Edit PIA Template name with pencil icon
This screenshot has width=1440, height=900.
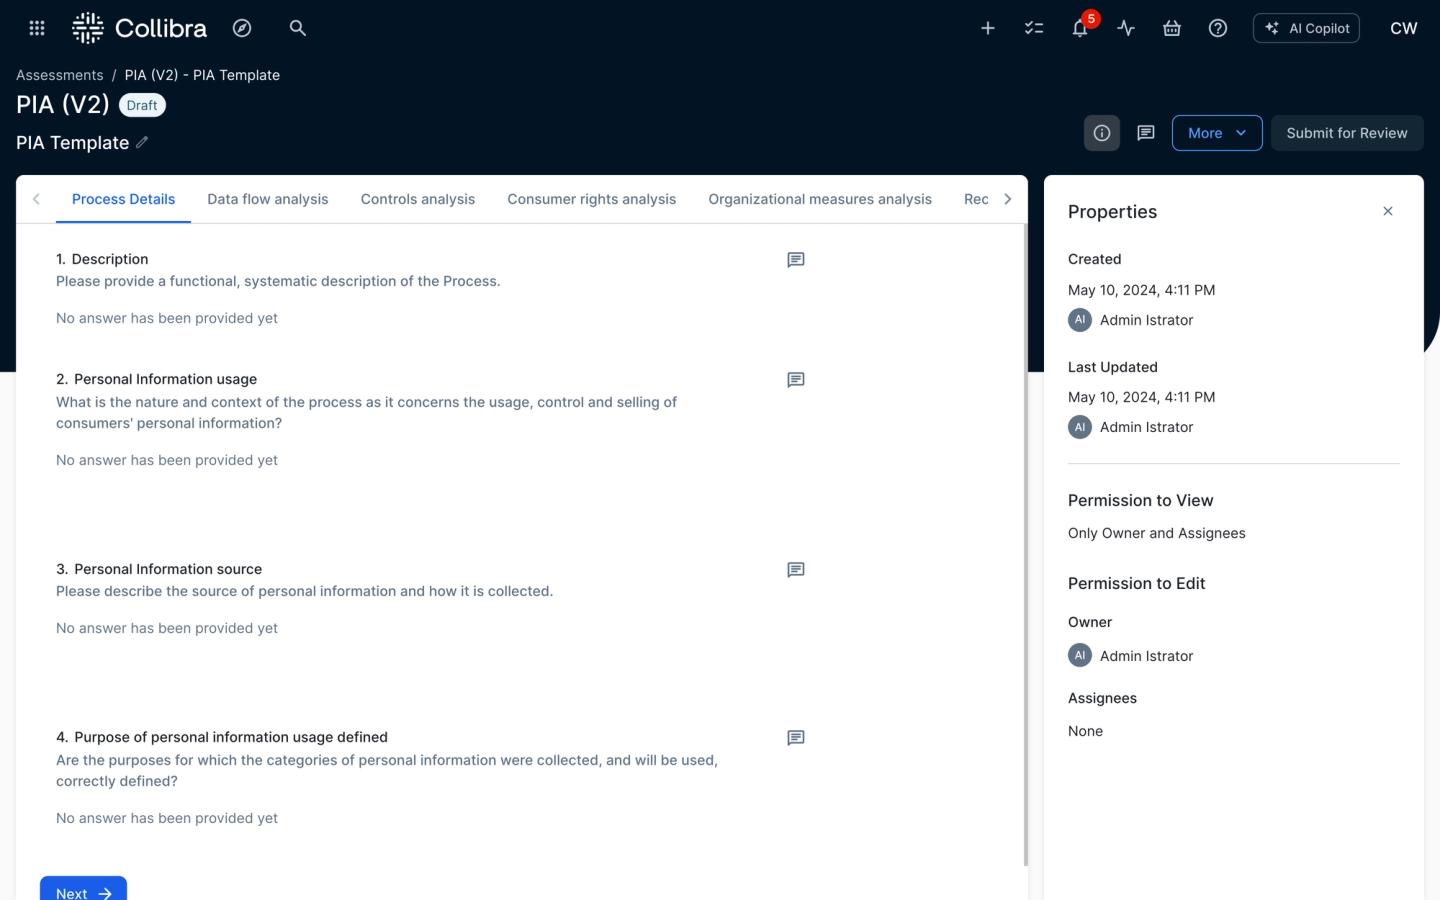pyautogui.click(x=143, y=143)
